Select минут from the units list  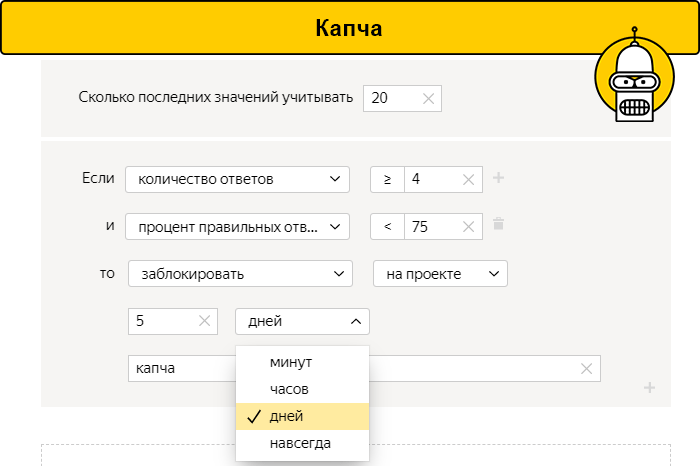coord(291,362)
